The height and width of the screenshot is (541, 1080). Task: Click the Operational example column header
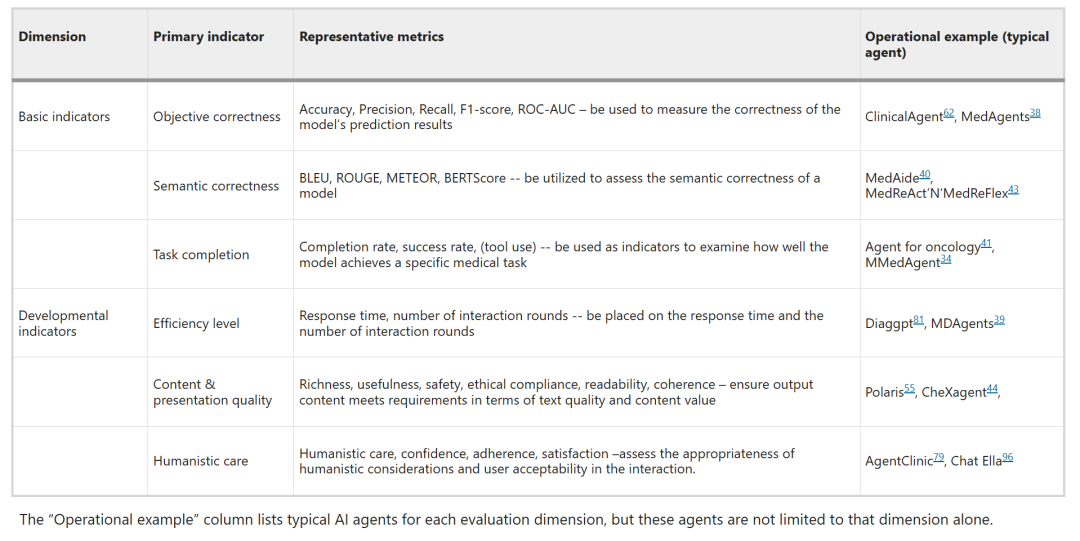coord(956,44)
